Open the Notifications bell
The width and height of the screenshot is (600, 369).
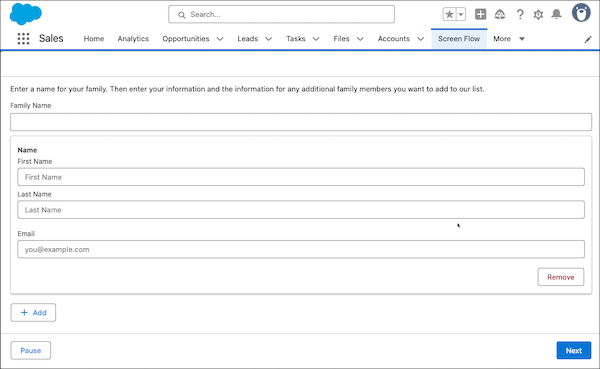pos(556,15)
